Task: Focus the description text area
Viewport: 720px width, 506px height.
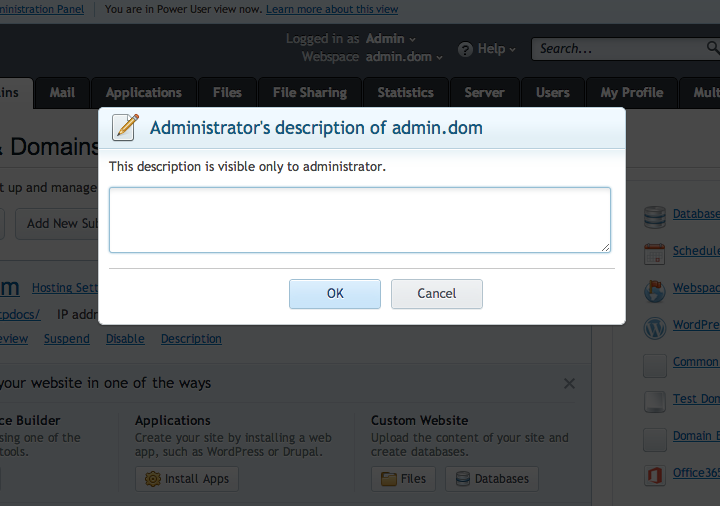Action: coord(360,220)
